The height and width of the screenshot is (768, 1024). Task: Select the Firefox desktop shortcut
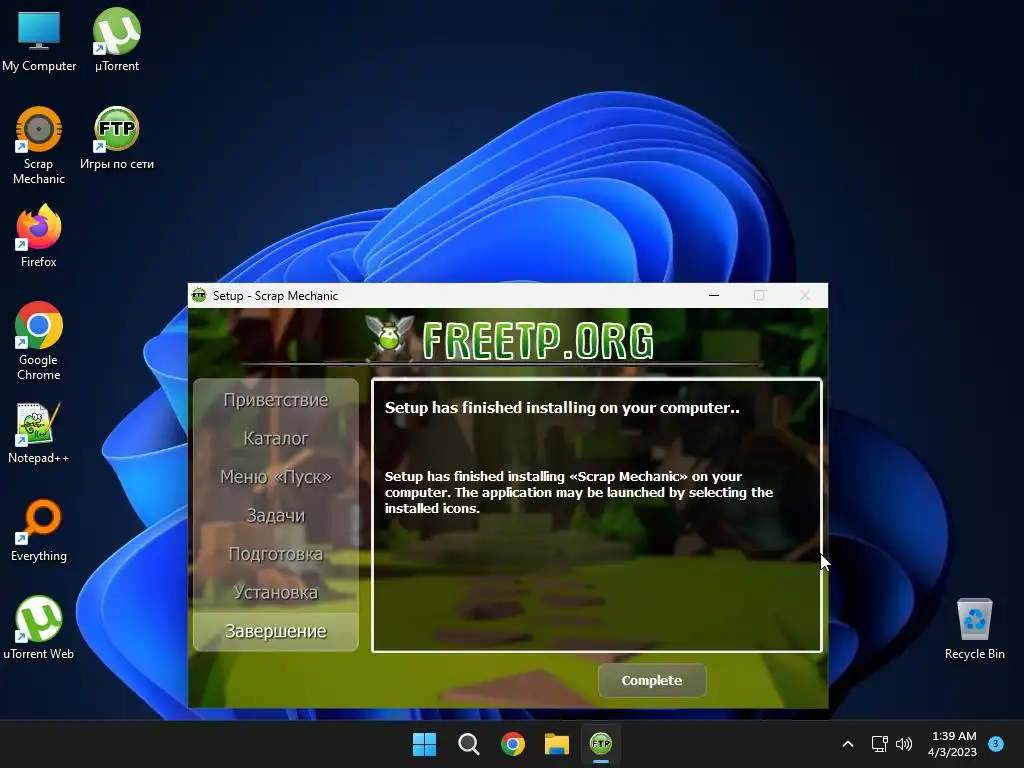coord(39,236)
